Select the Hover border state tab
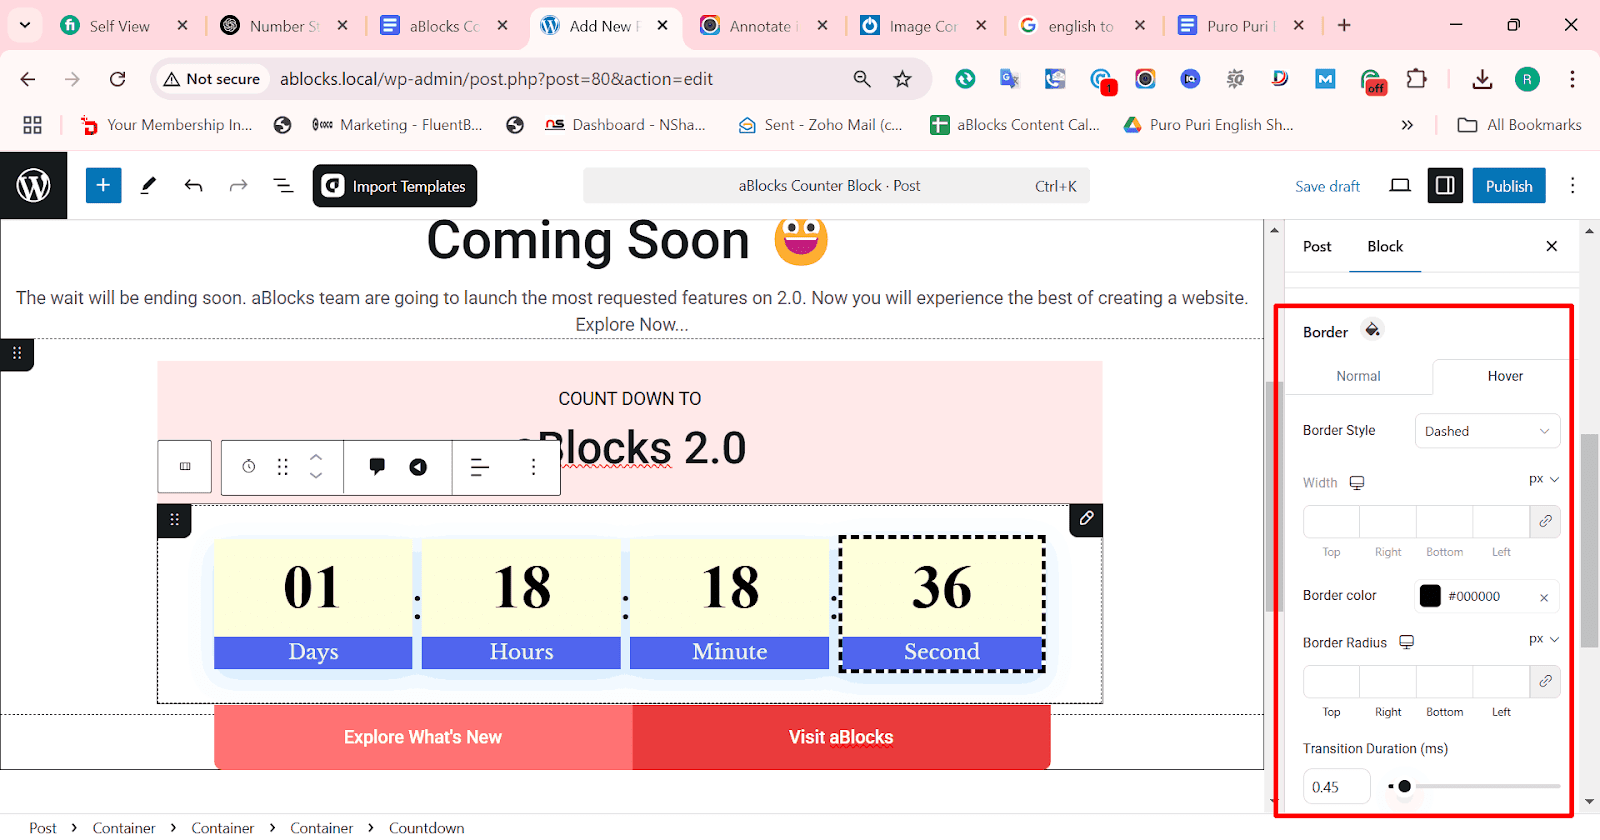Screen dimensions: 1600x840 tap(1505, 376)
